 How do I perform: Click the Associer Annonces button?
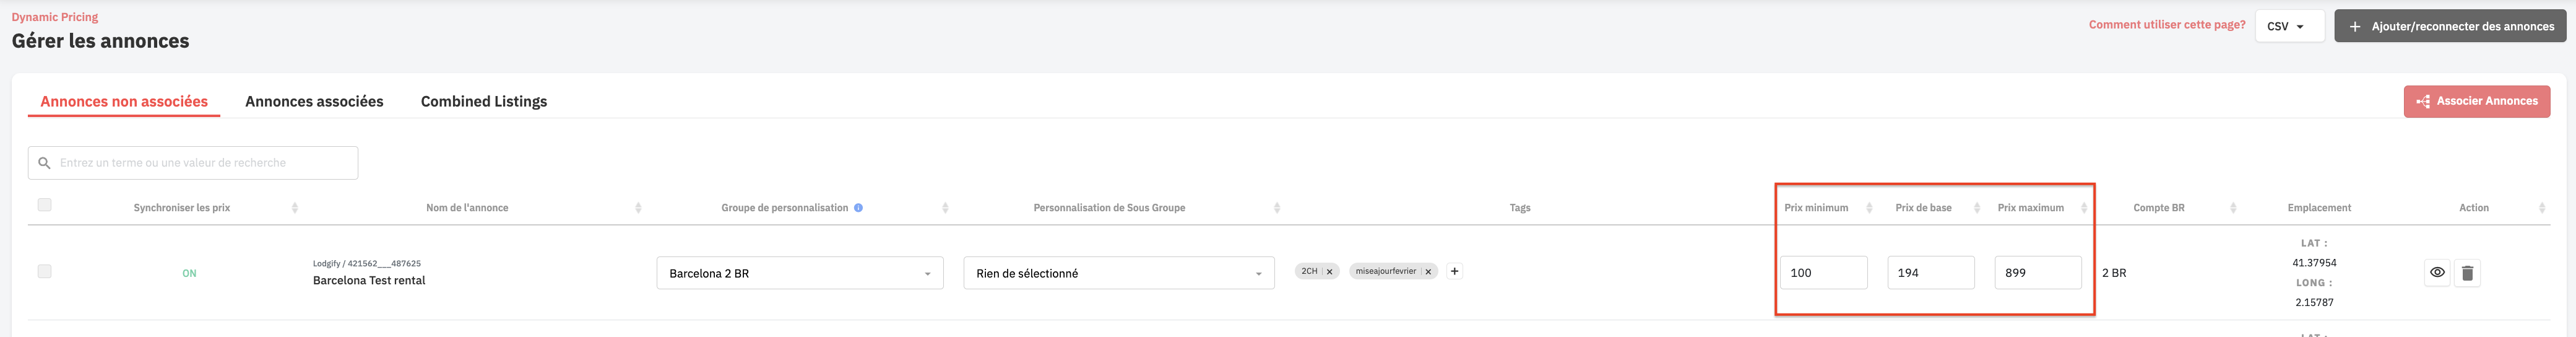coord(2476,101)
